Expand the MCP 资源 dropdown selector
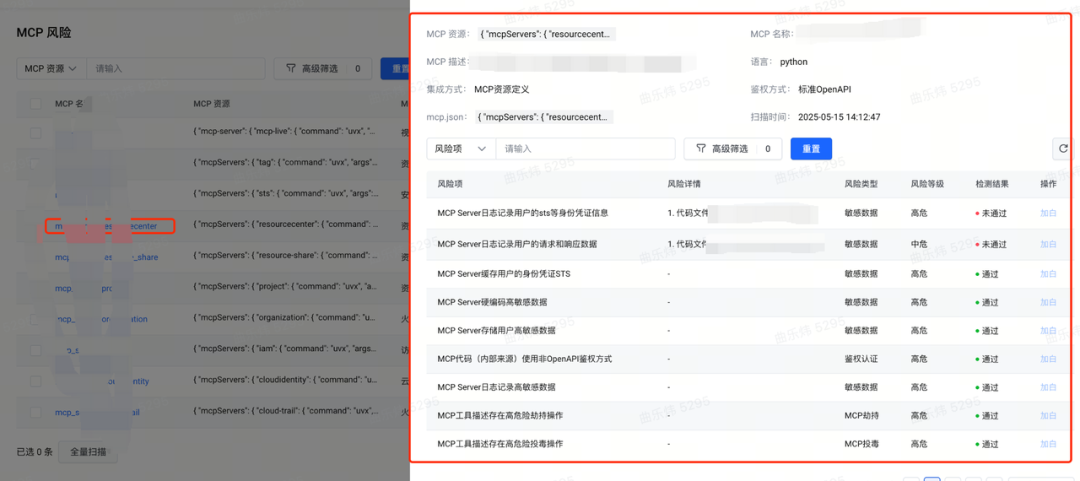 (51, 69)
